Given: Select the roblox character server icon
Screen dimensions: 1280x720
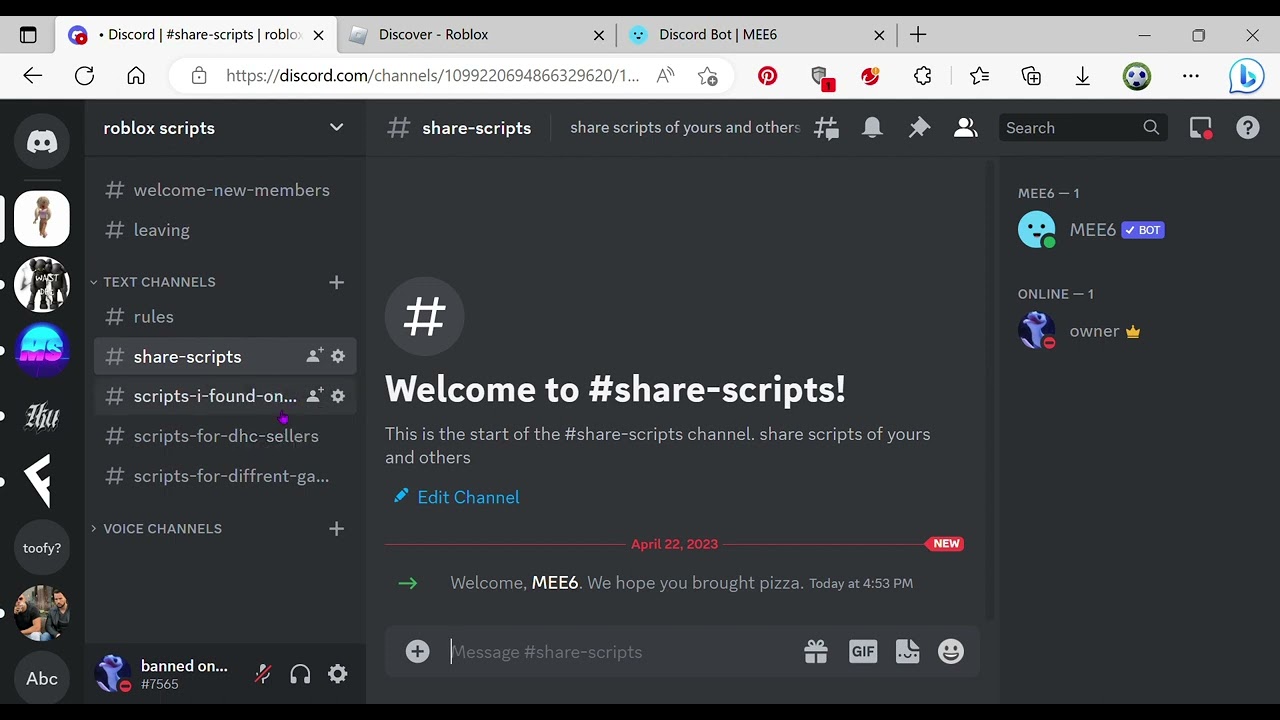Looking at the screenshot, I should click(42, 218).
